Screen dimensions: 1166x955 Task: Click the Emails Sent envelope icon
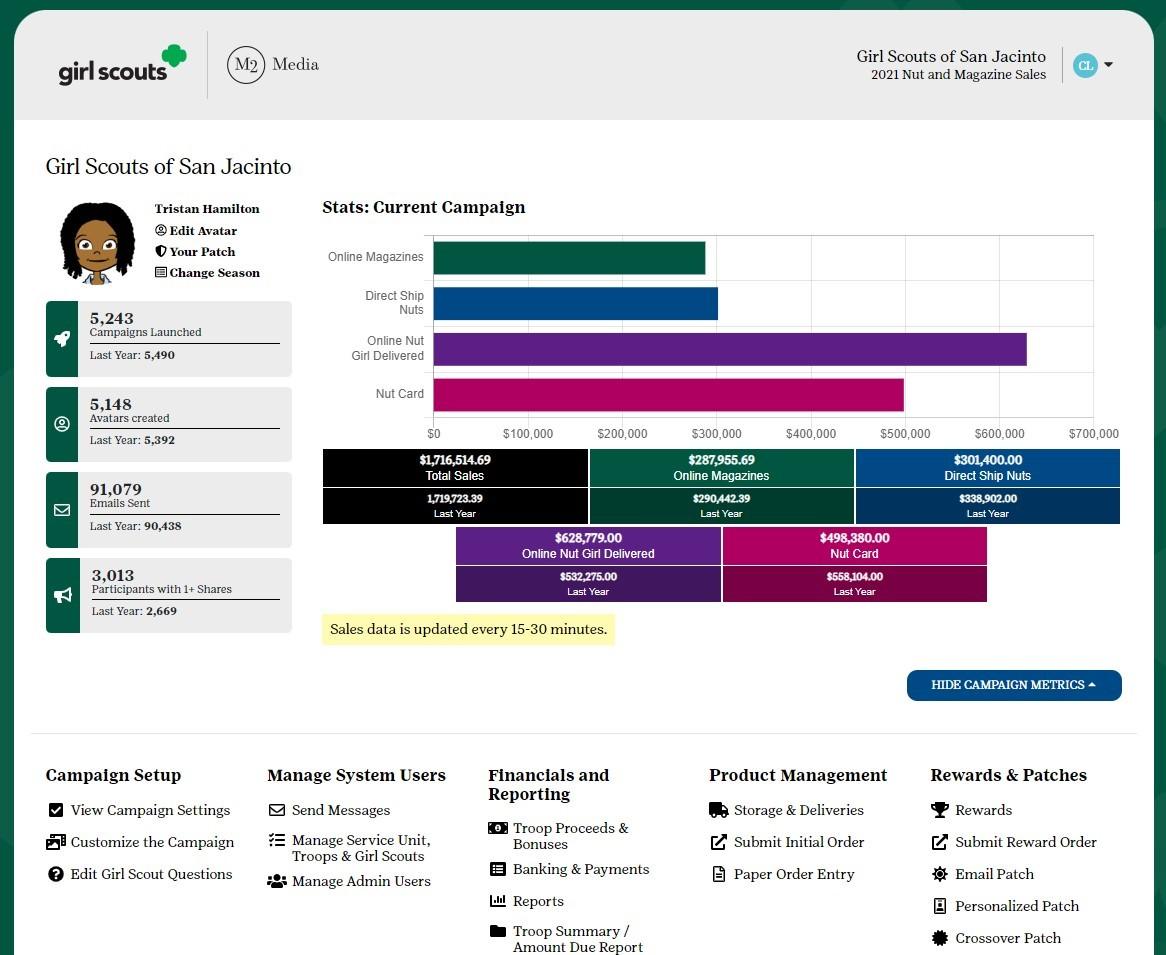tap(62, 509)
